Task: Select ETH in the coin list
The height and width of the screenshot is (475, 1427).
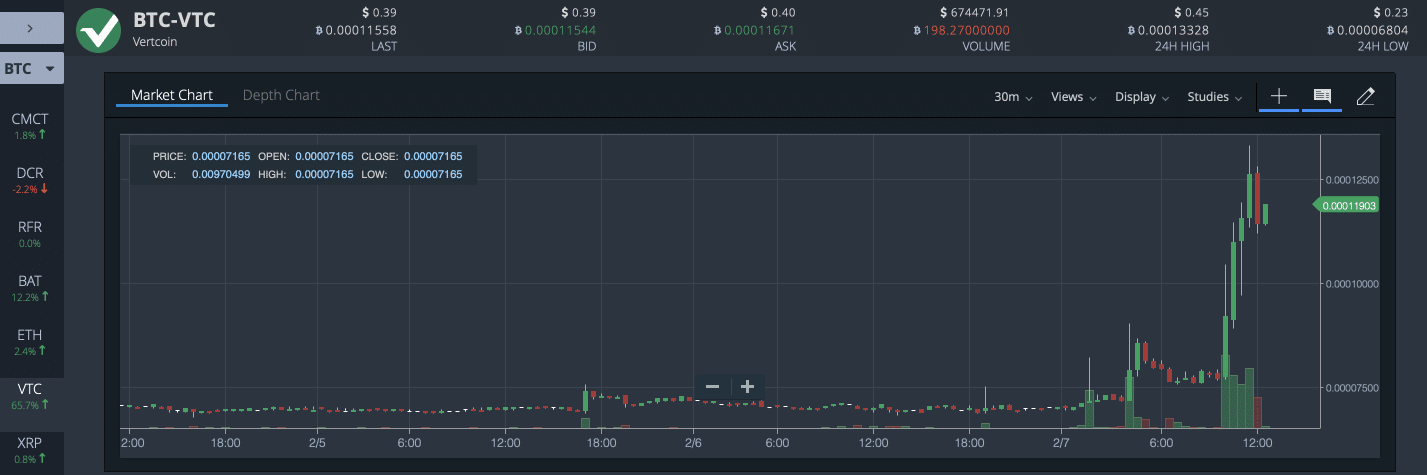Action: (x=30, y=341)
